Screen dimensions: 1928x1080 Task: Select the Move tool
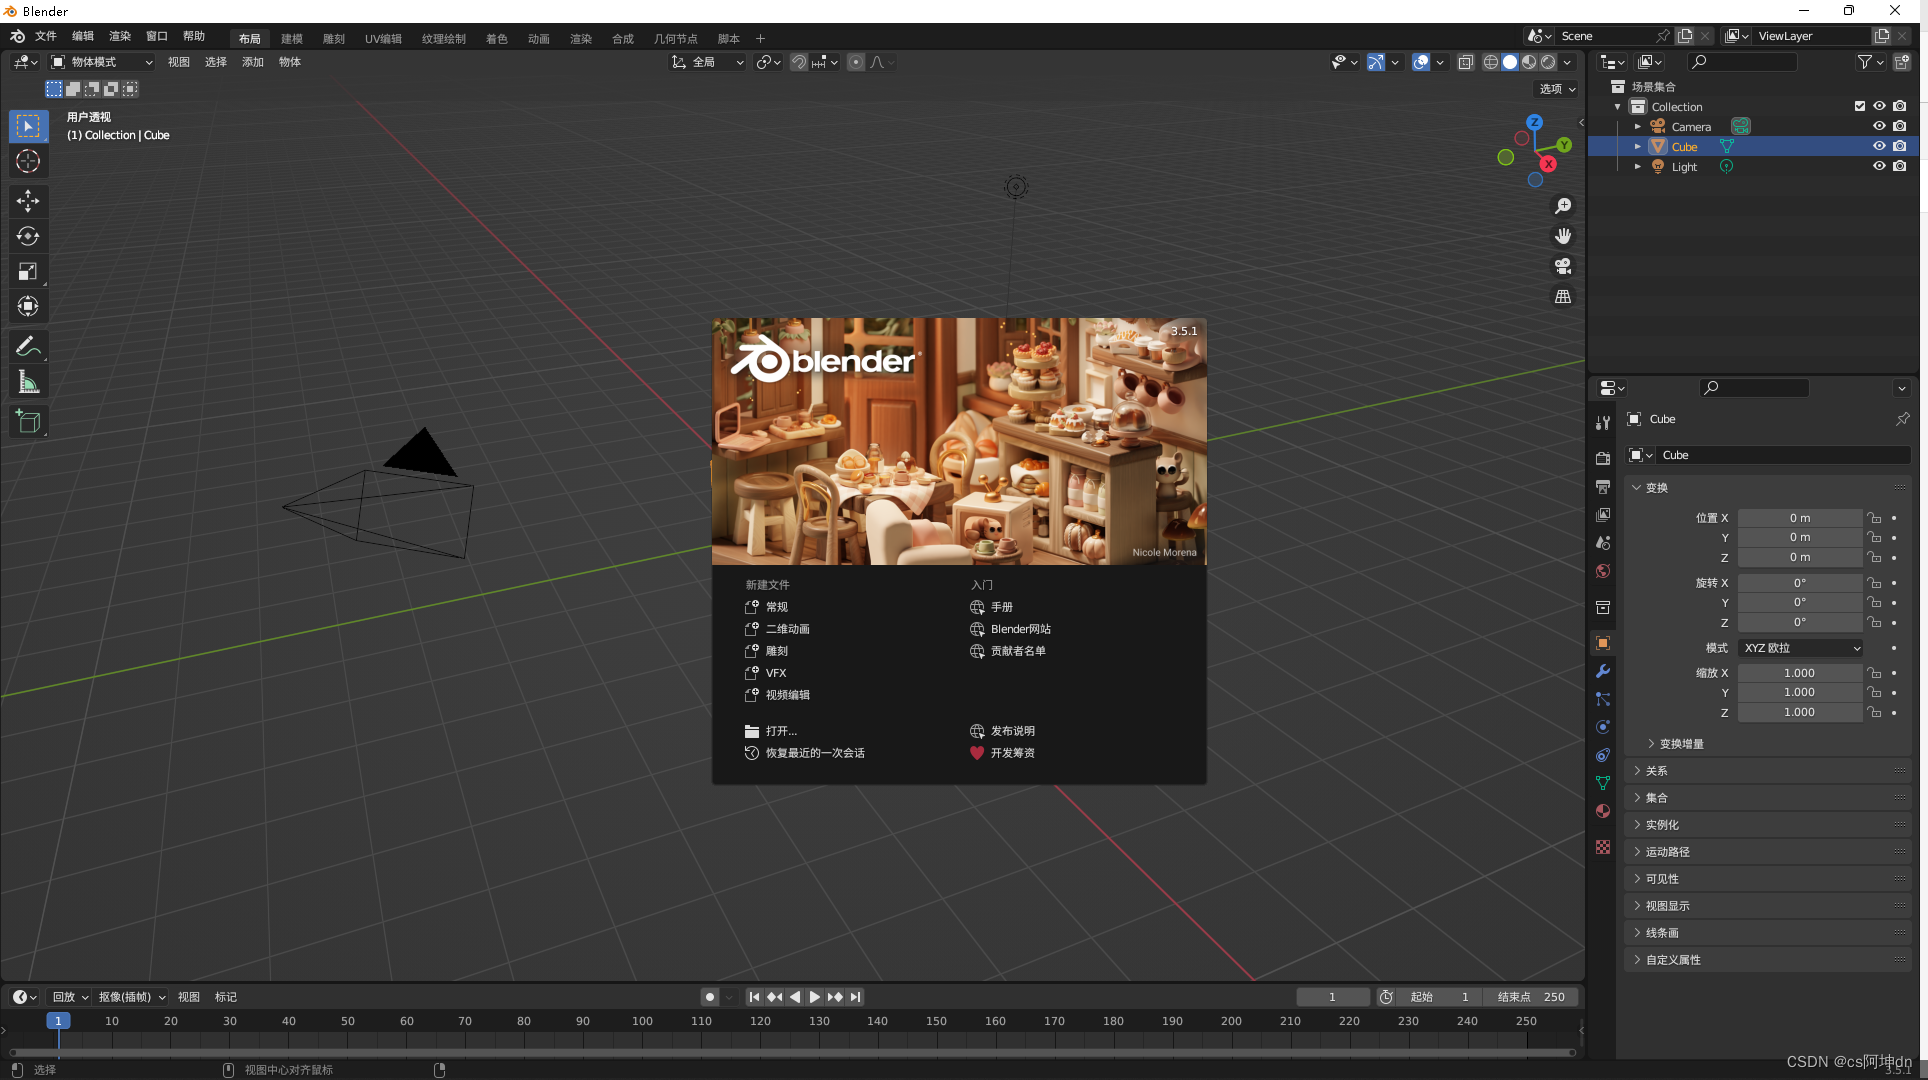click(28, 201)
